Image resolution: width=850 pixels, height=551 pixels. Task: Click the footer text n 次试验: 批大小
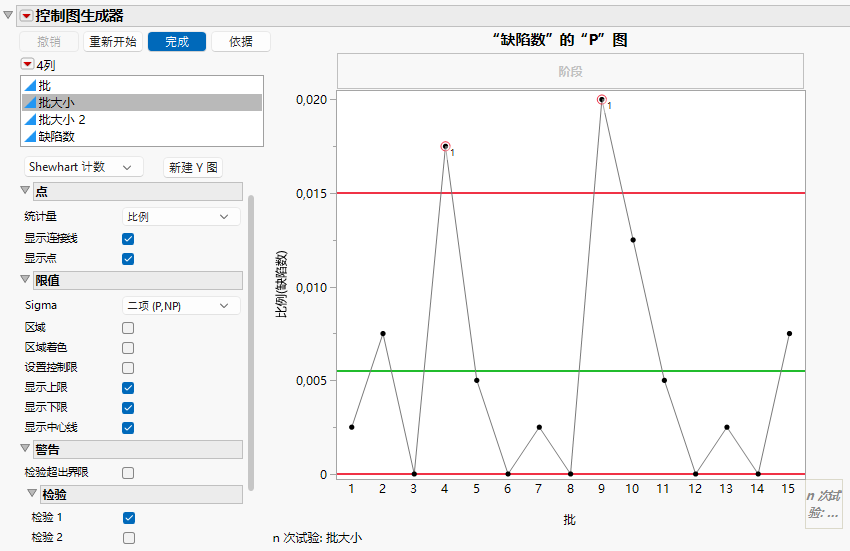[317, 538]
